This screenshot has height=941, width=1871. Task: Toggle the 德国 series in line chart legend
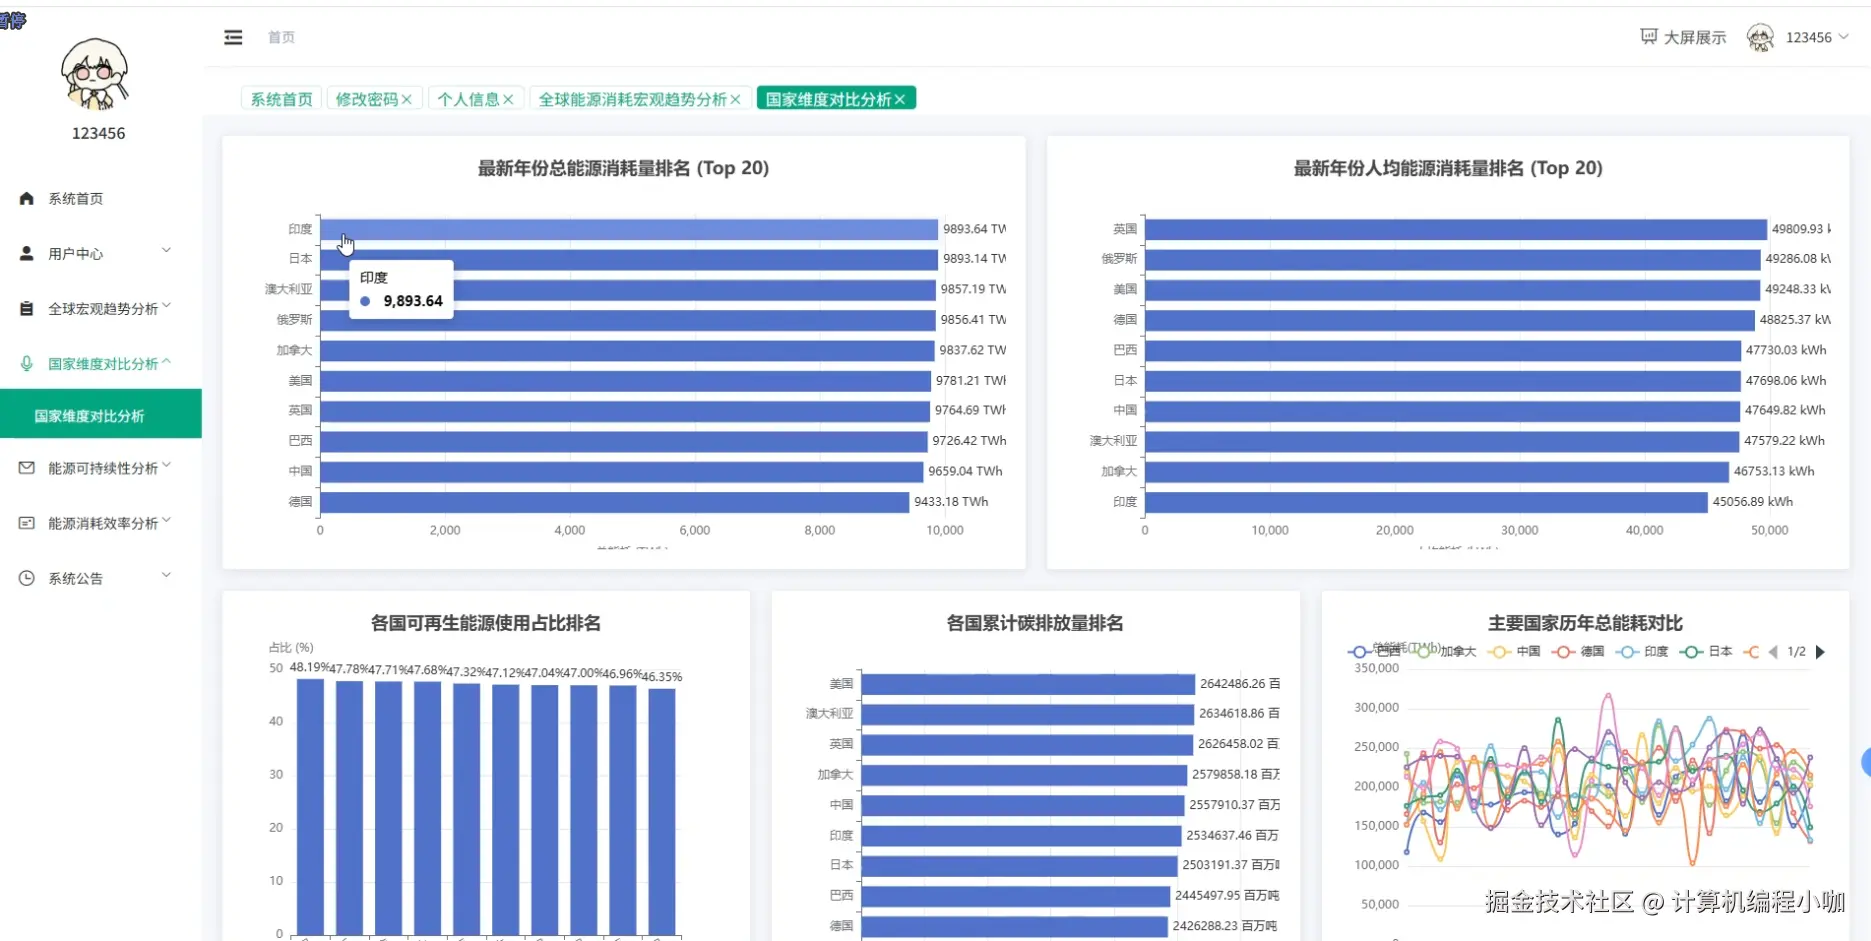(1578, 651)
